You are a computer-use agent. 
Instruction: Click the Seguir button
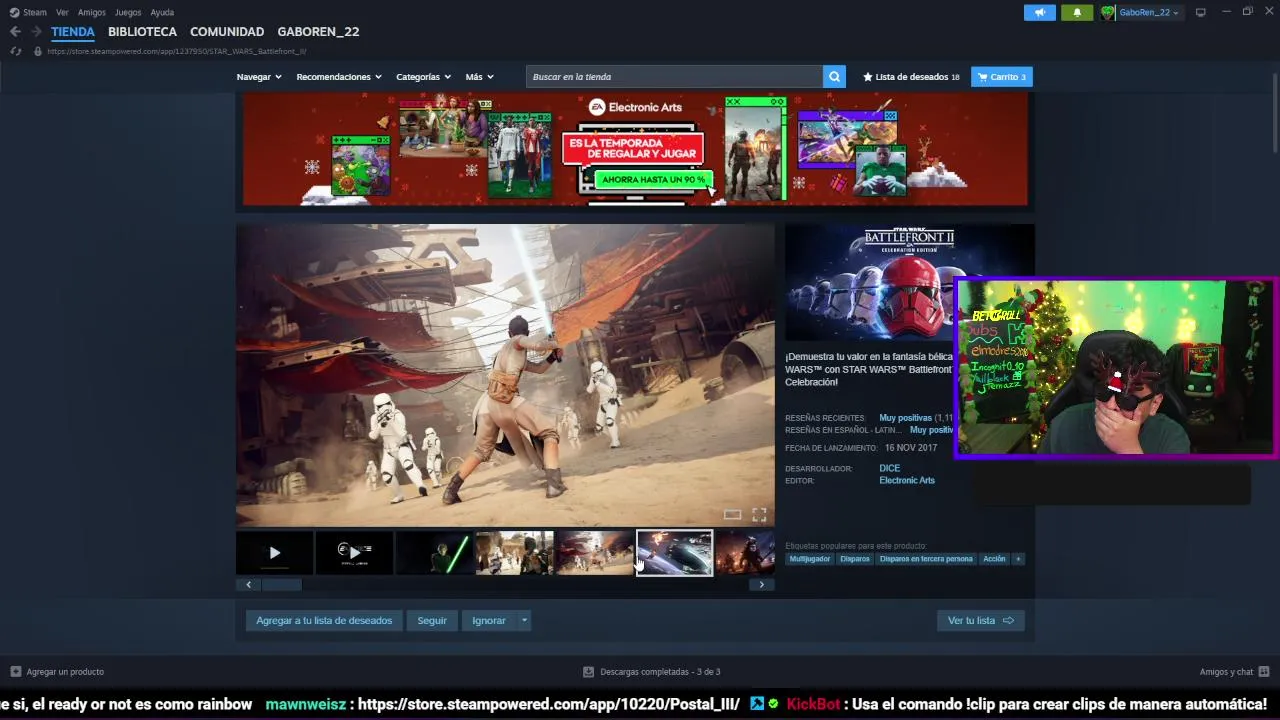tap(432, 621)
